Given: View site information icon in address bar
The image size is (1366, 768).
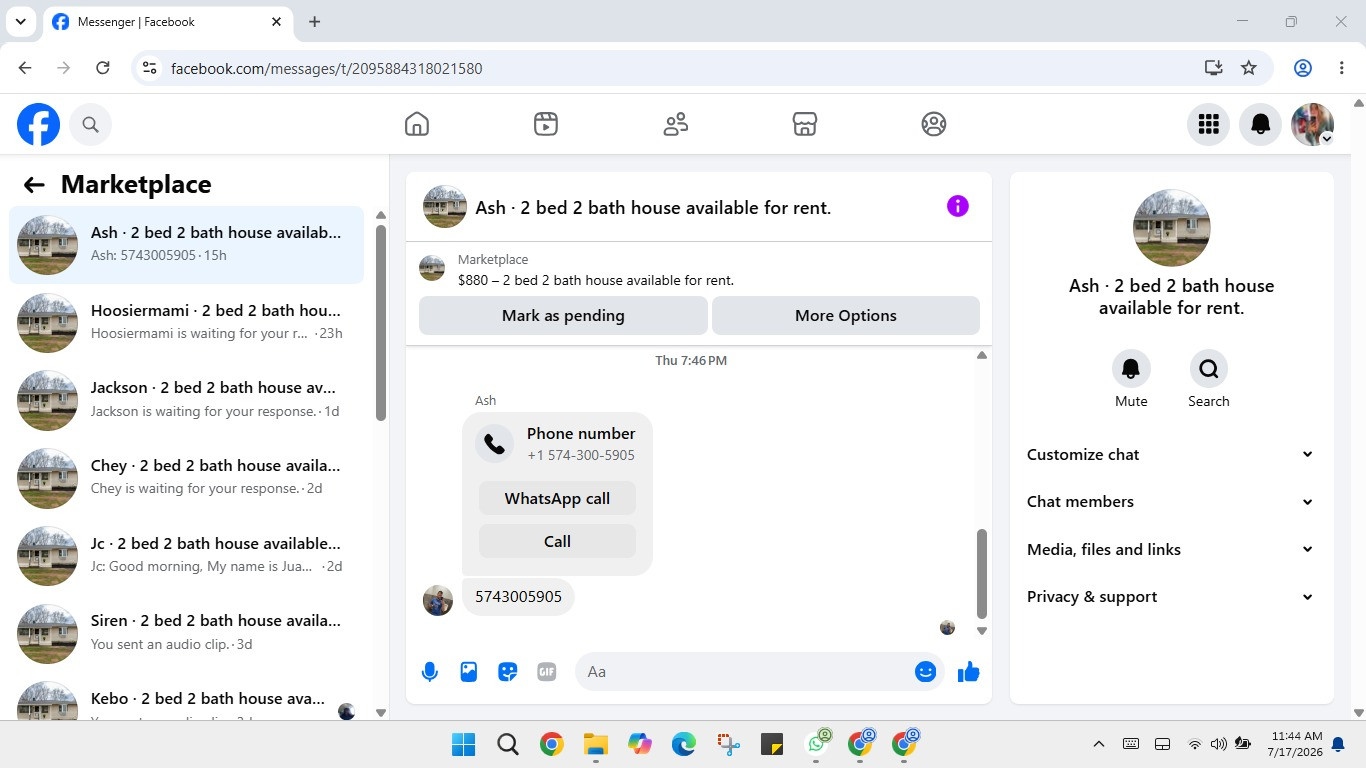Looking at the screenshot, I should pos(150,68).
